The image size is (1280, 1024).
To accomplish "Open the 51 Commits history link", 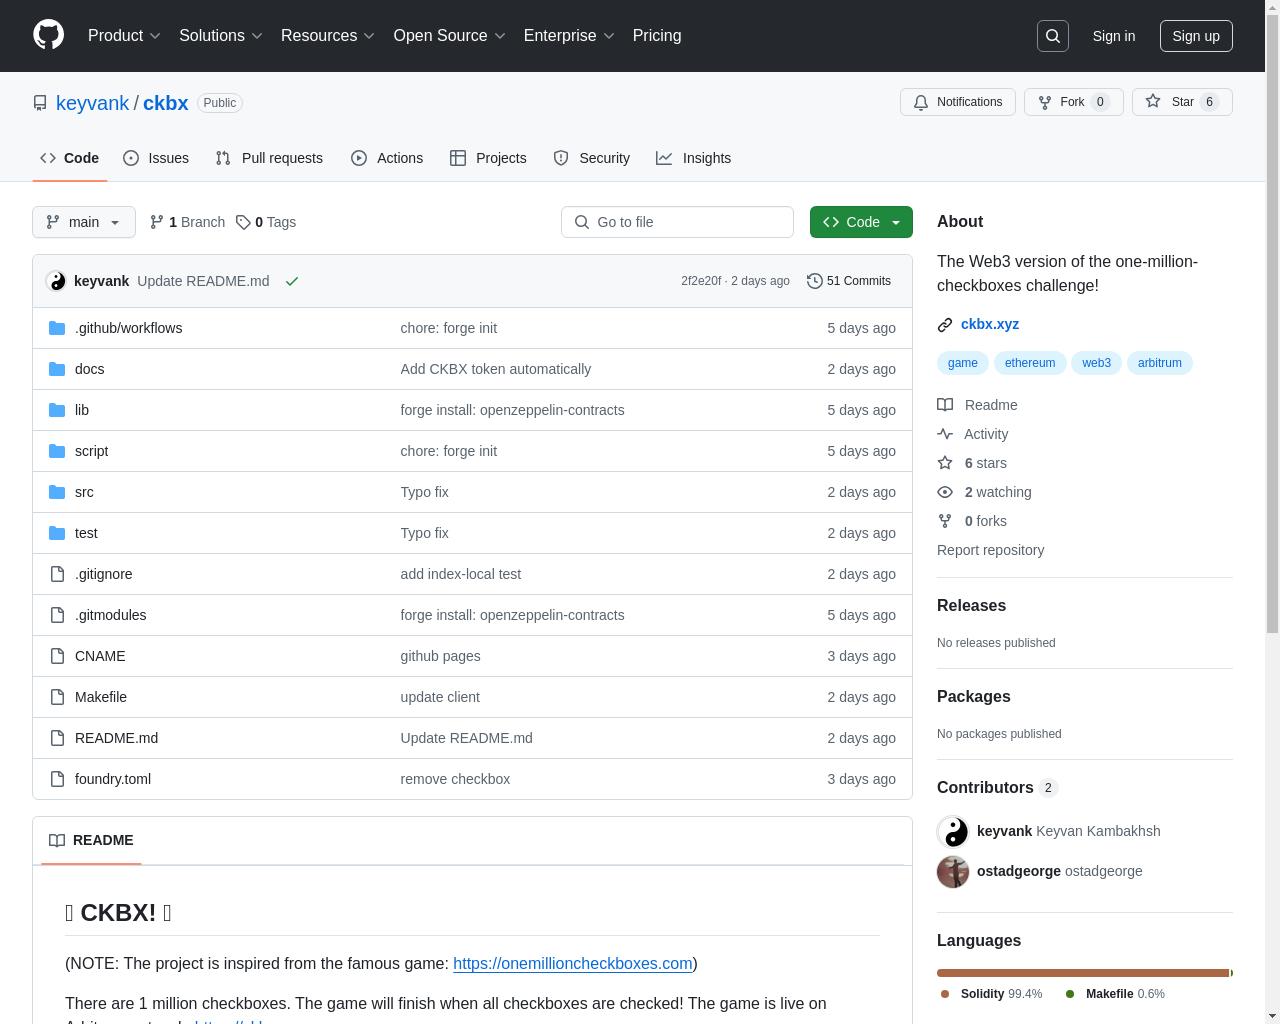I will [849, 281].
